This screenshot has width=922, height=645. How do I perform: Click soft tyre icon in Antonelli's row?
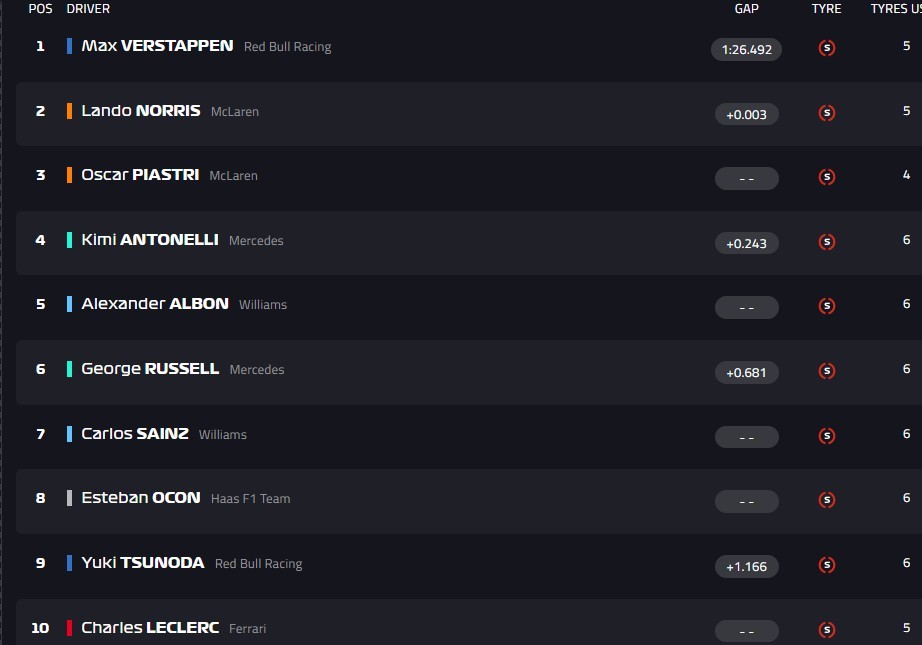pos(826,242)
